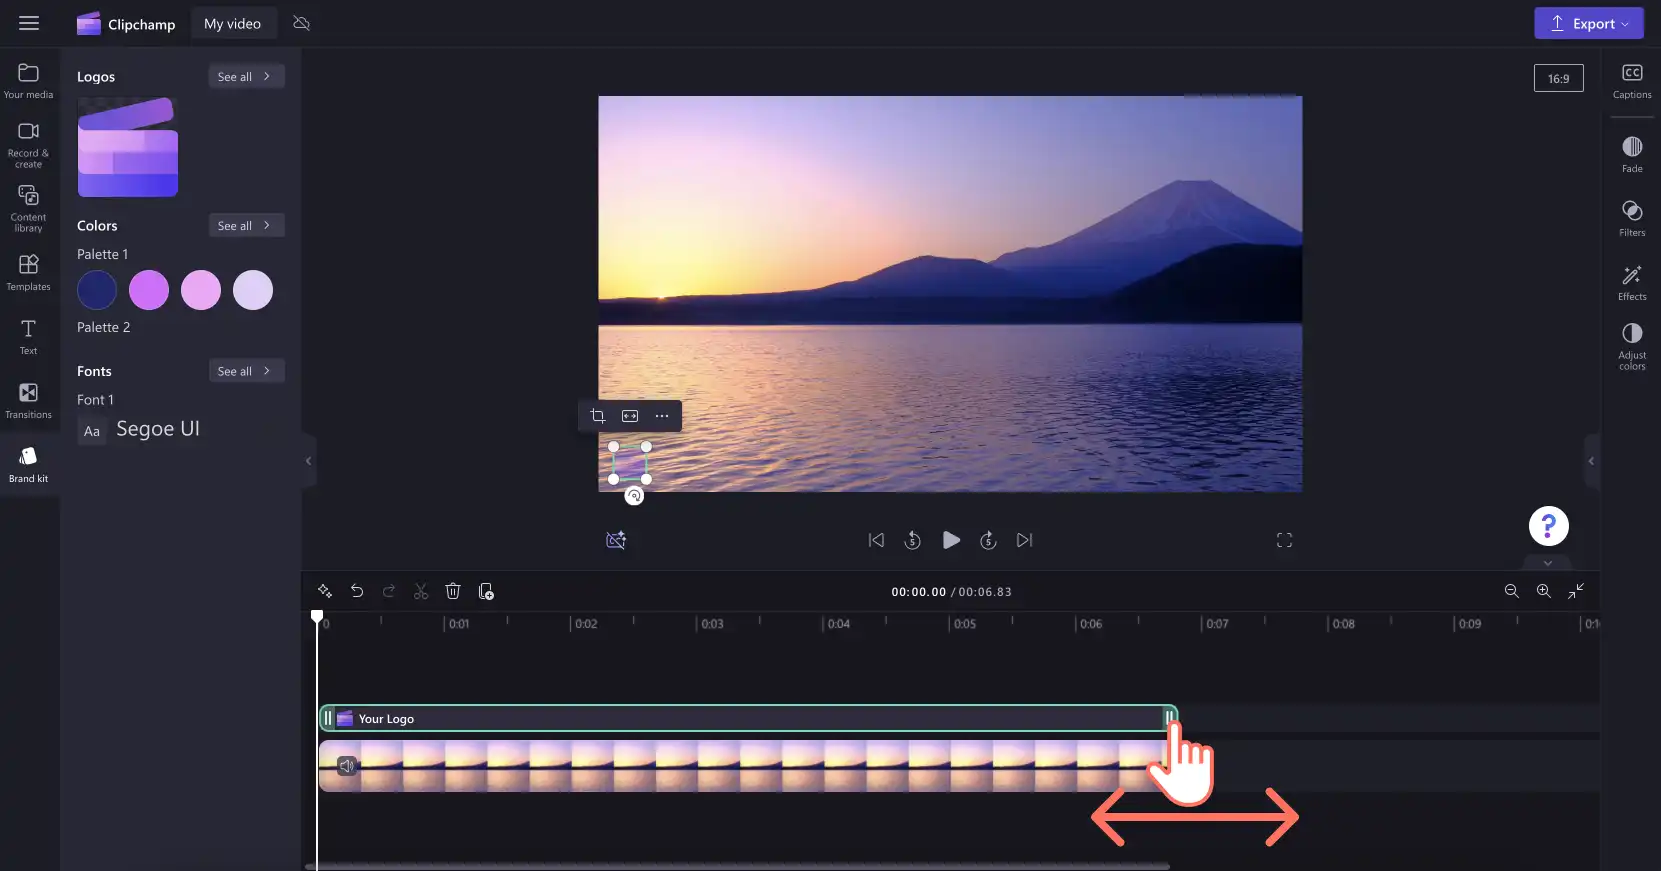Zoom out the timeline
Screen dimensions: 1661x871
click(x=1511, y=591)
